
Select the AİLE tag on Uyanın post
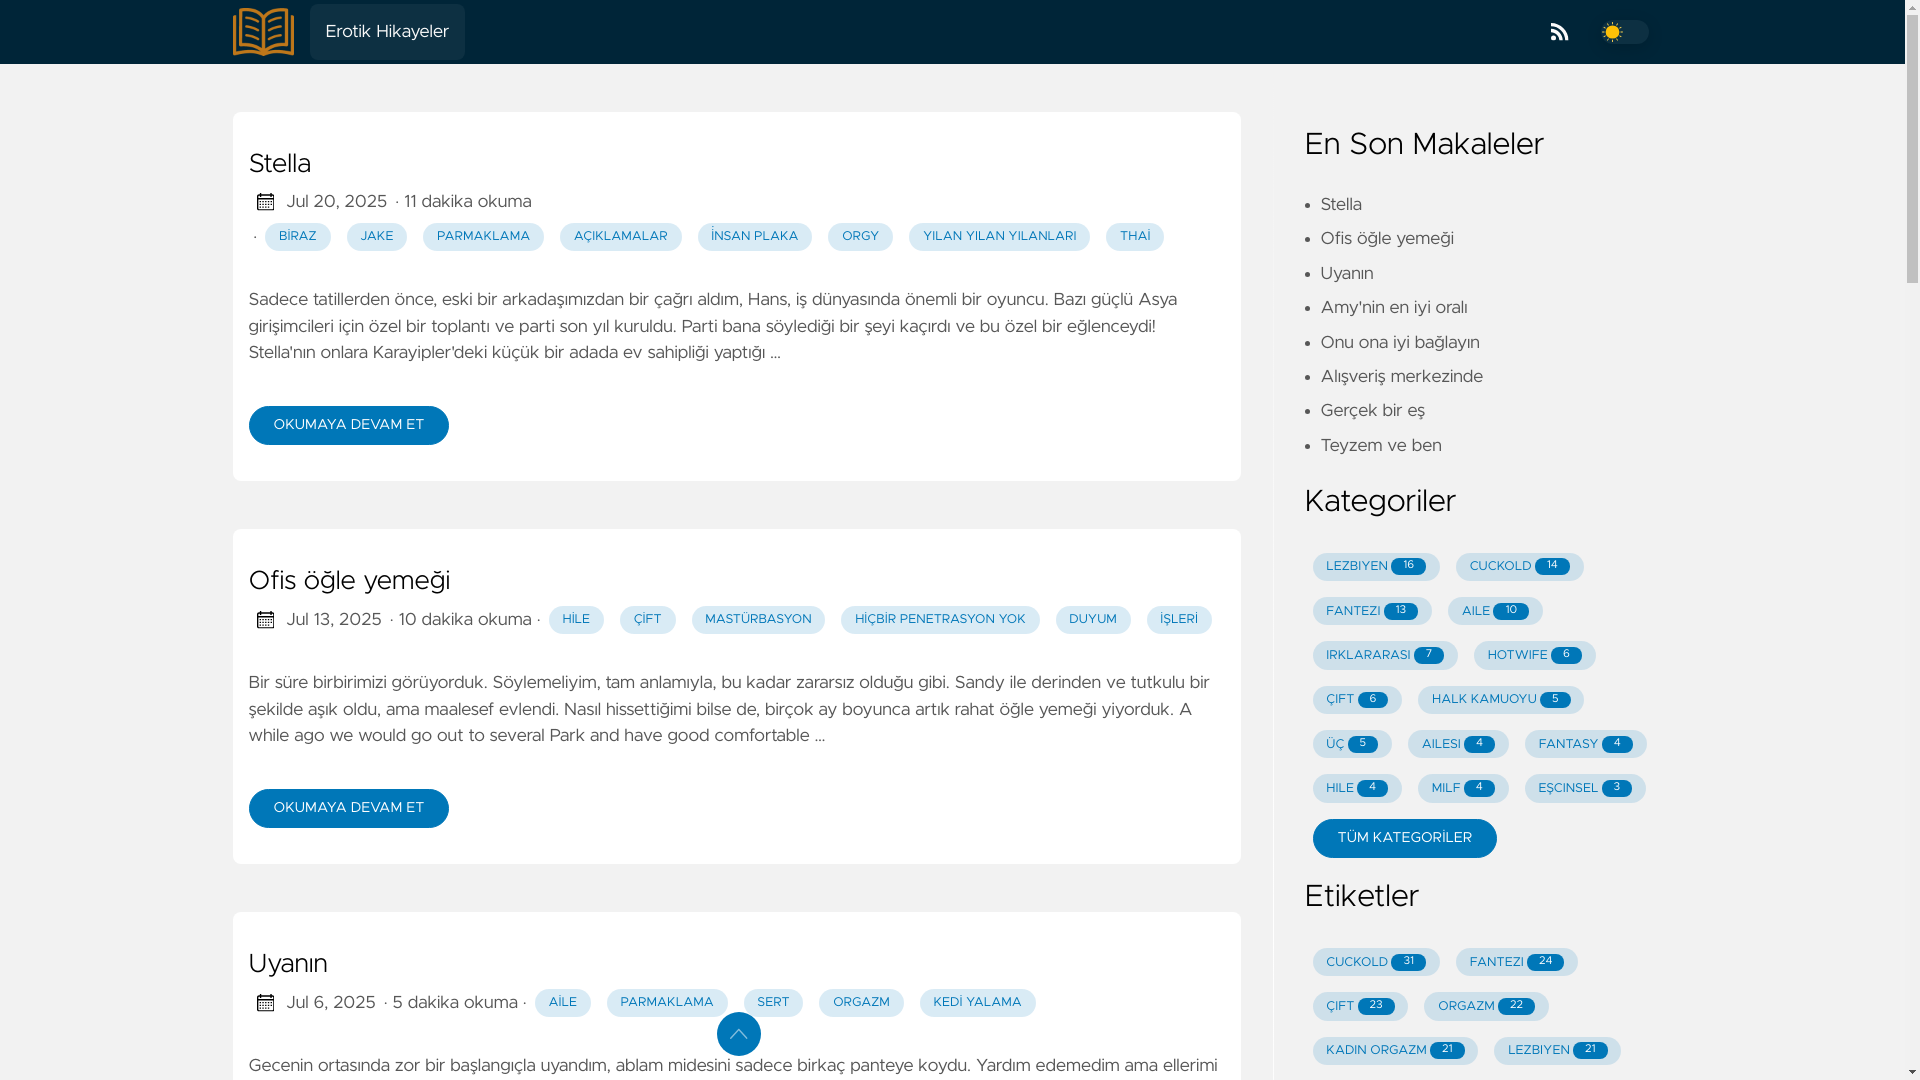[x=562, y=1003]
